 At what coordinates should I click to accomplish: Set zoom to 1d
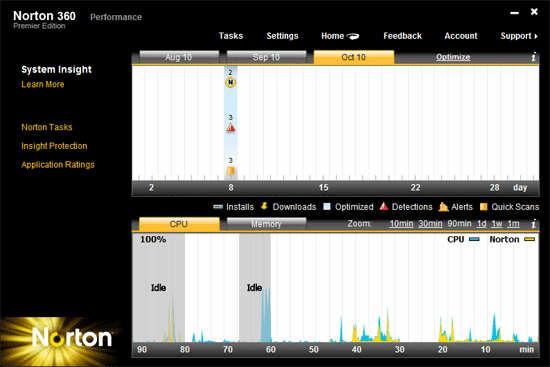click(x=481, y=223)
